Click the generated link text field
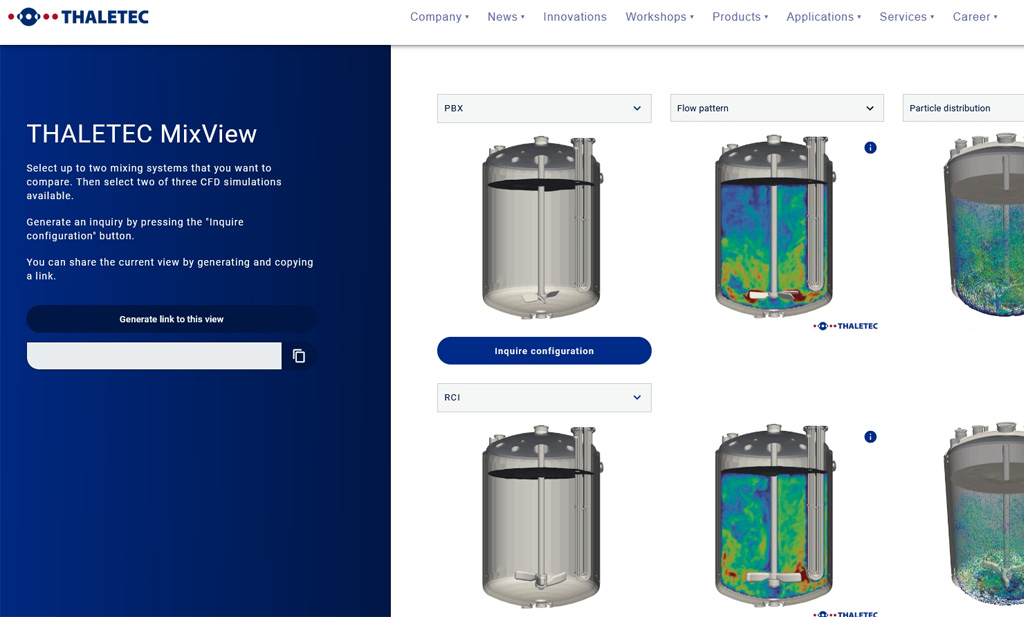The image size is (1024, 617). [154, 356]
